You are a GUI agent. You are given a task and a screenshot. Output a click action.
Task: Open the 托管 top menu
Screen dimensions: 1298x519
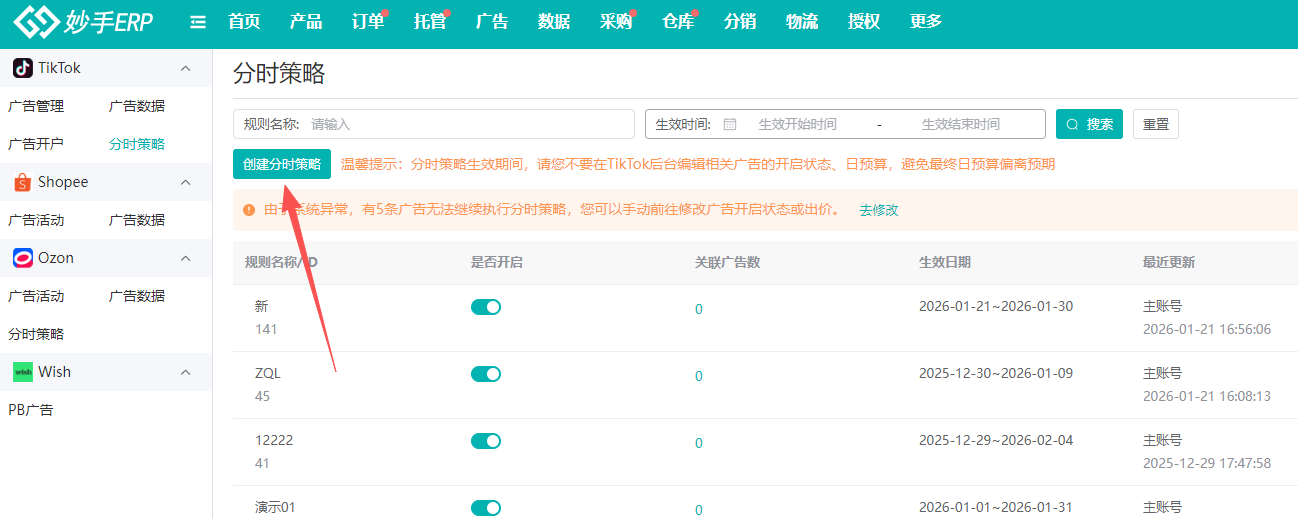[430, 22]
